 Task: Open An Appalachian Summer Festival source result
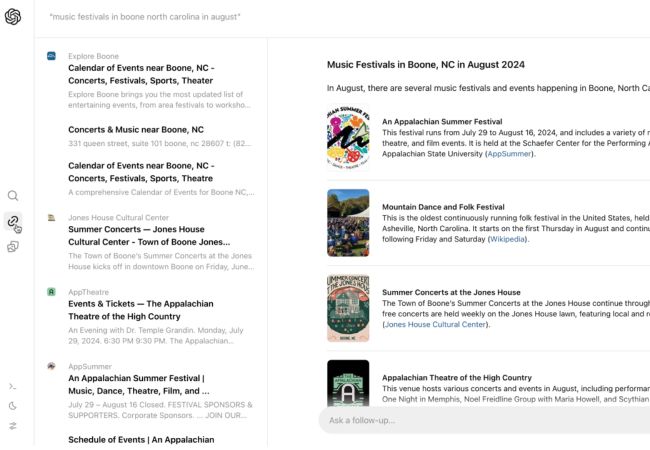(x=139, y=385)
